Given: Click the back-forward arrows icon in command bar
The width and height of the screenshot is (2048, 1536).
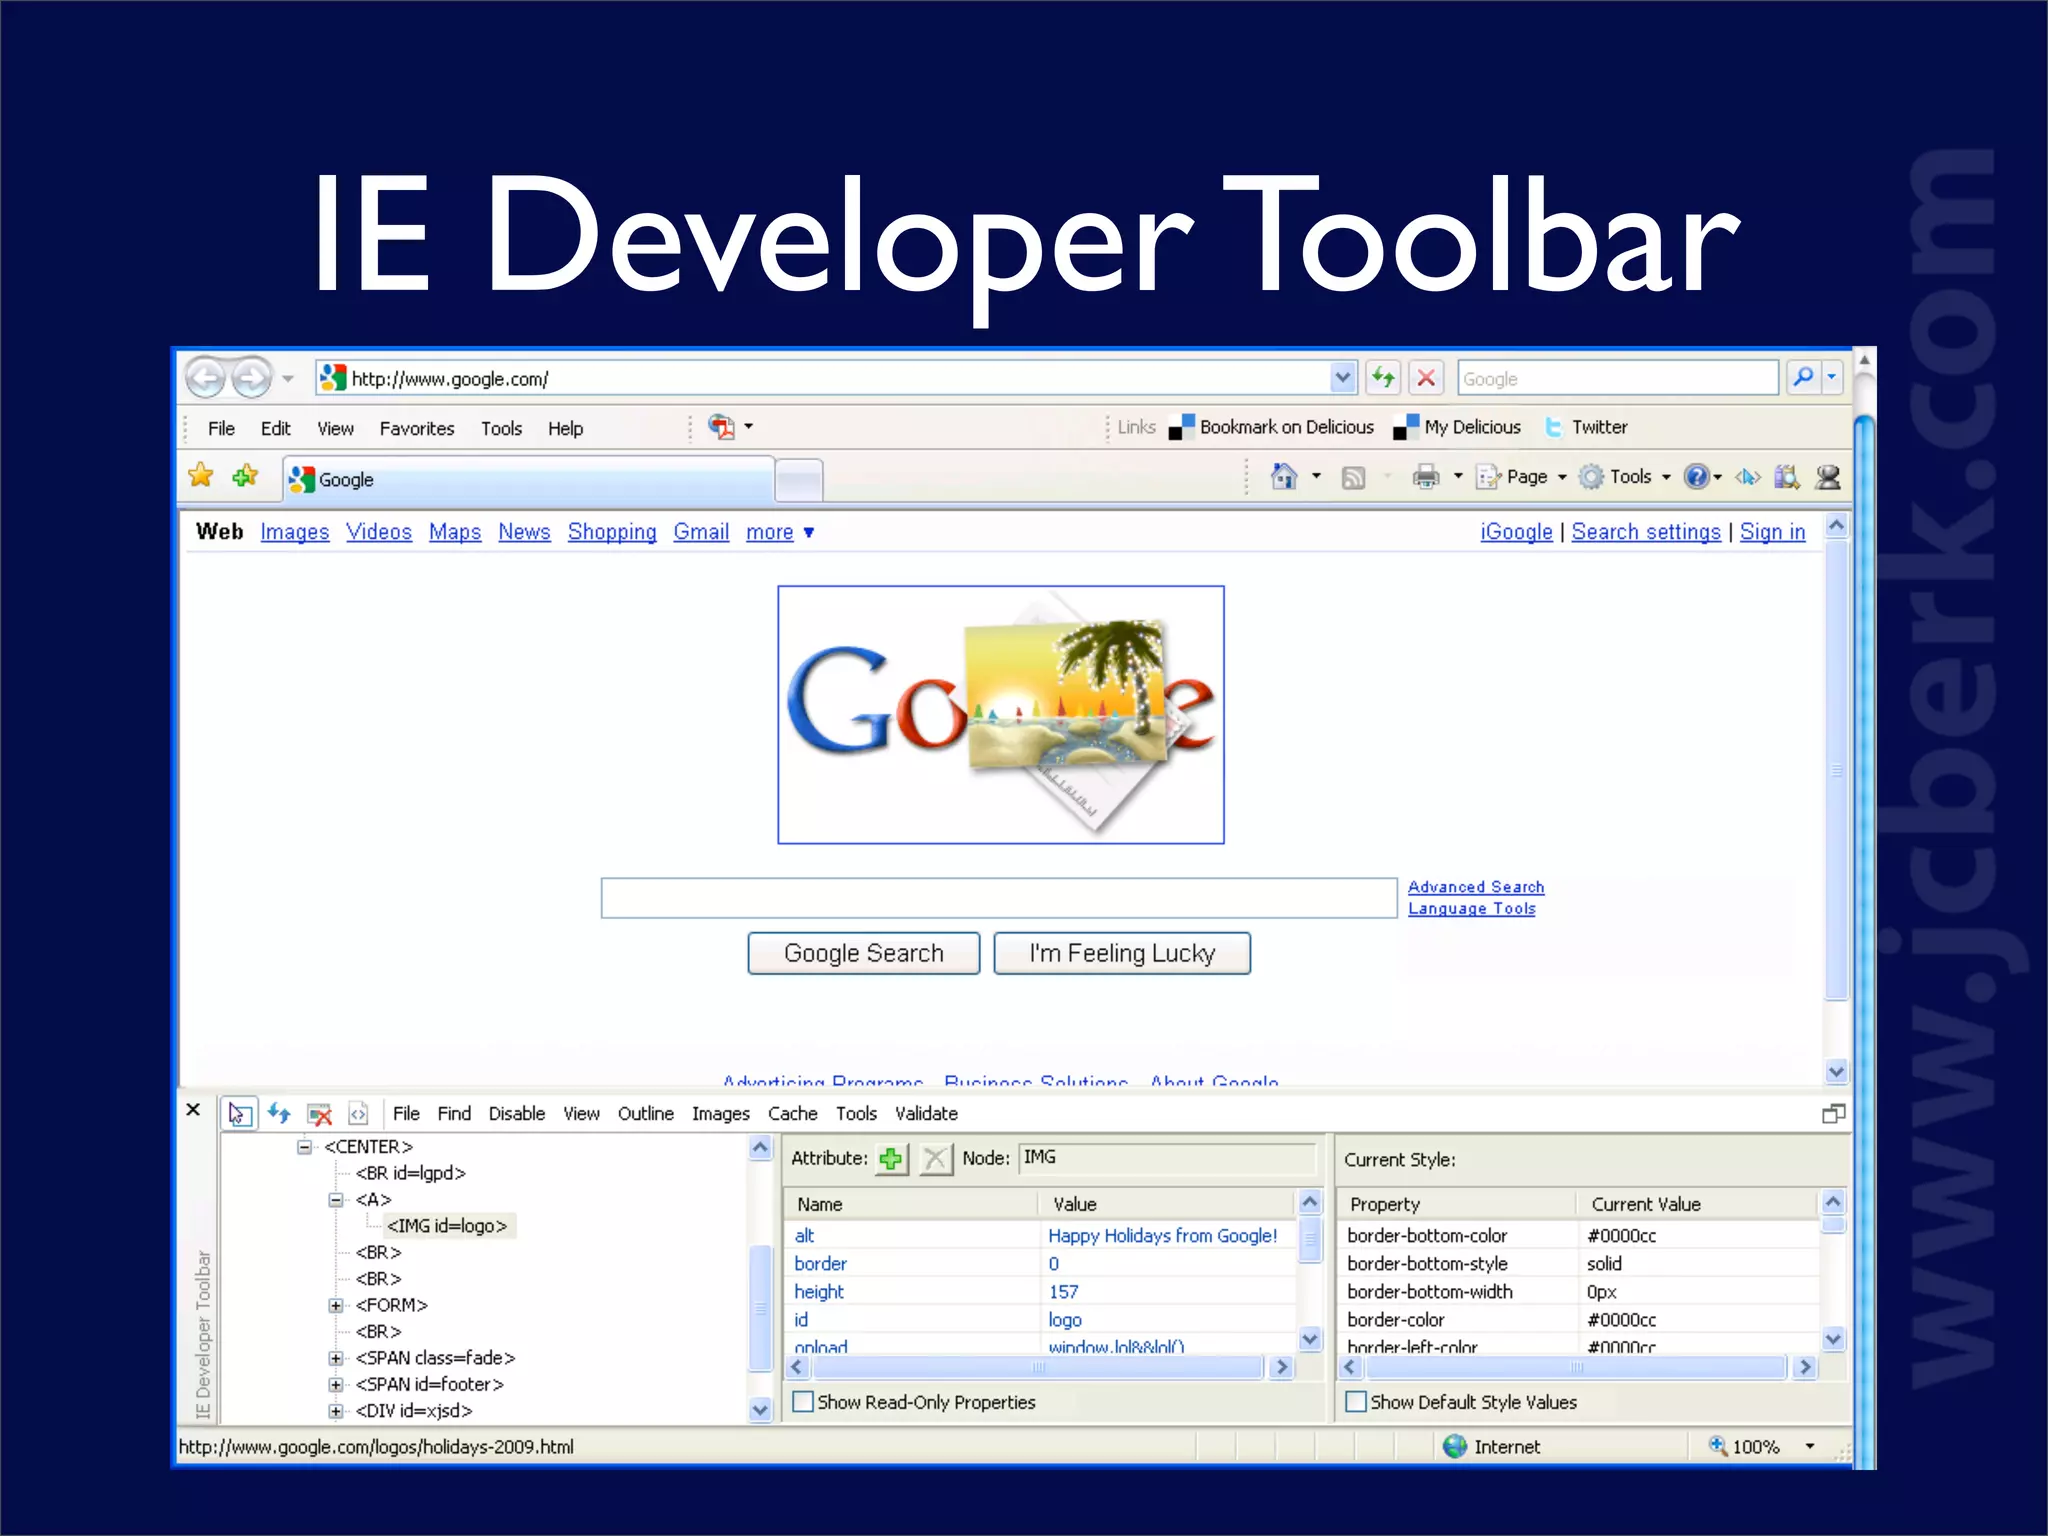Looking at the screenshot, I should click(x=1747, y=477).
